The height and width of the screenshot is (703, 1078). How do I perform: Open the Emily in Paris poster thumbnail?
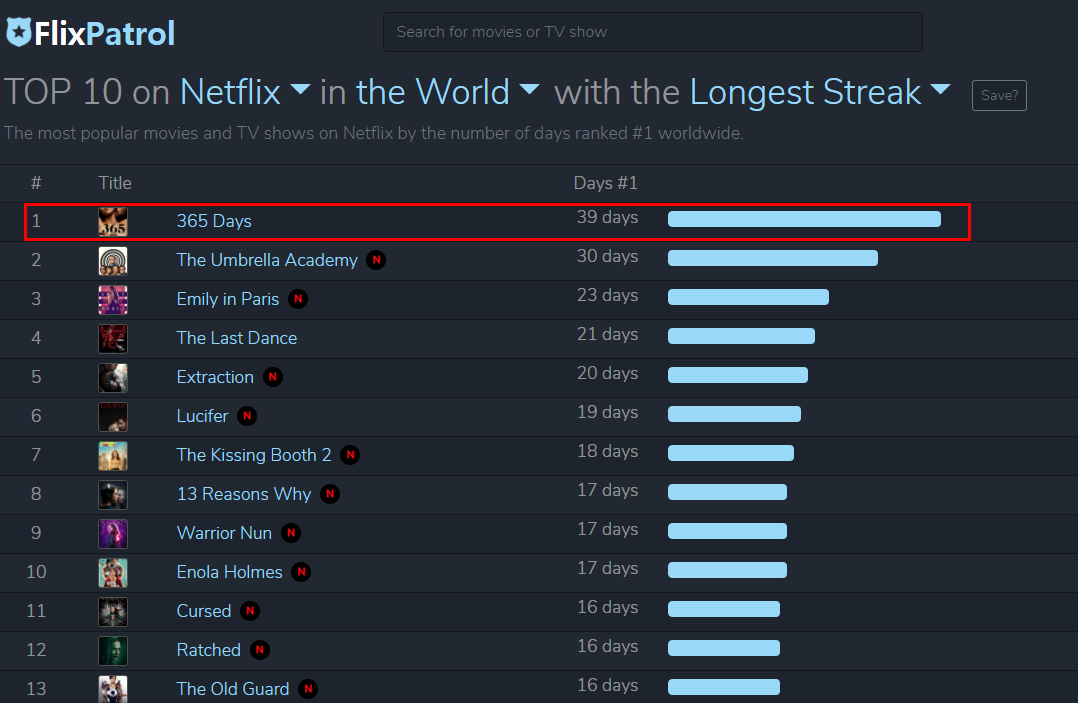[x=113, y=300]
